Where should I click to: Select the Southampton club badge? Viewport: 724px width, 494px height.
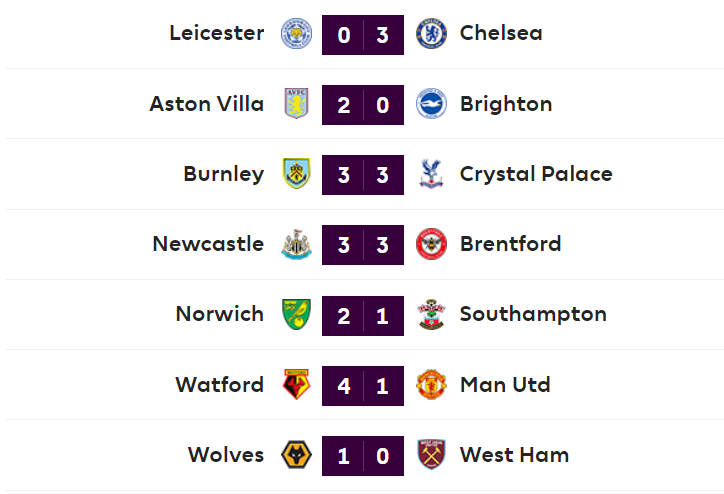(x=430, y=314)
